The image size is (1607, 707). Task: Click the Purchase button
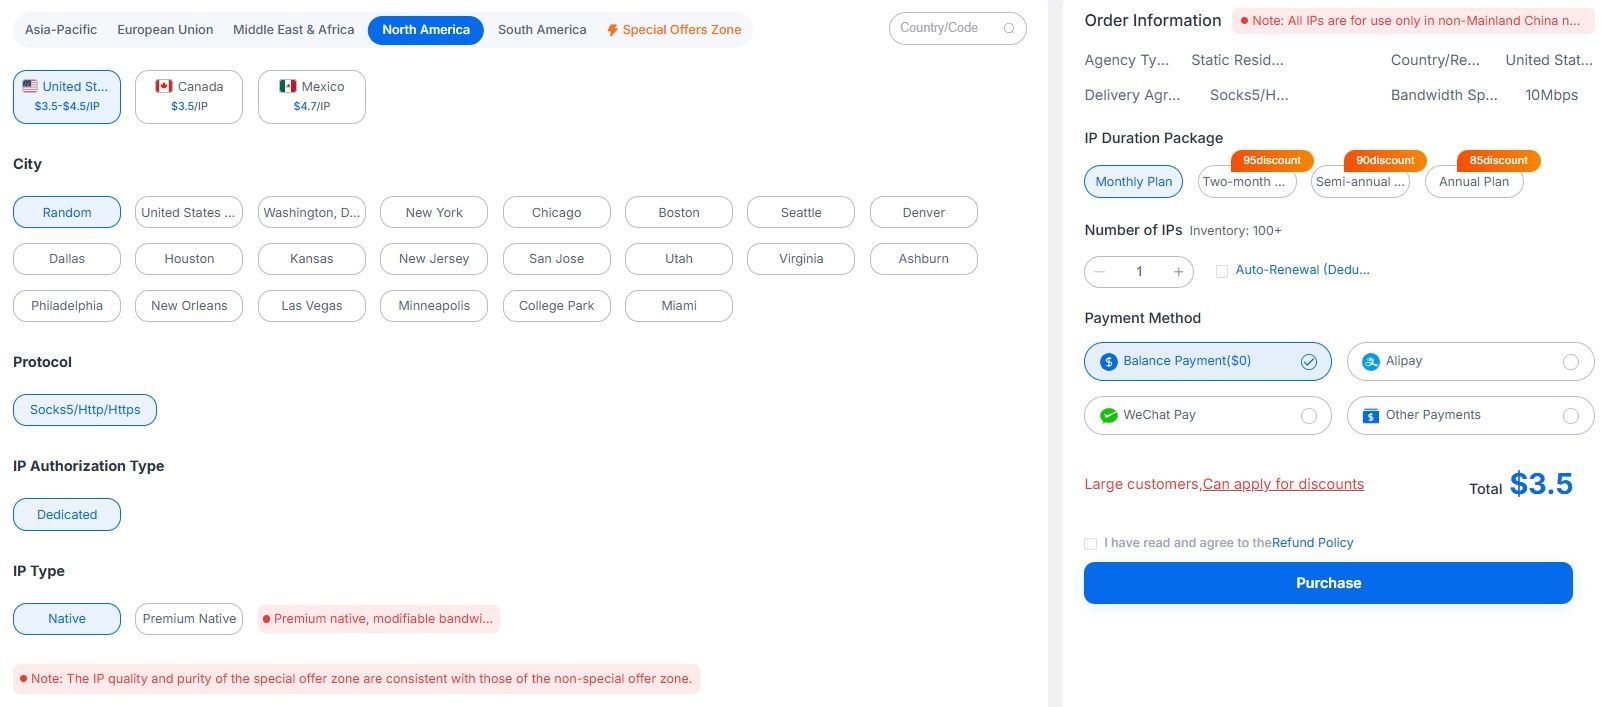1328,583
